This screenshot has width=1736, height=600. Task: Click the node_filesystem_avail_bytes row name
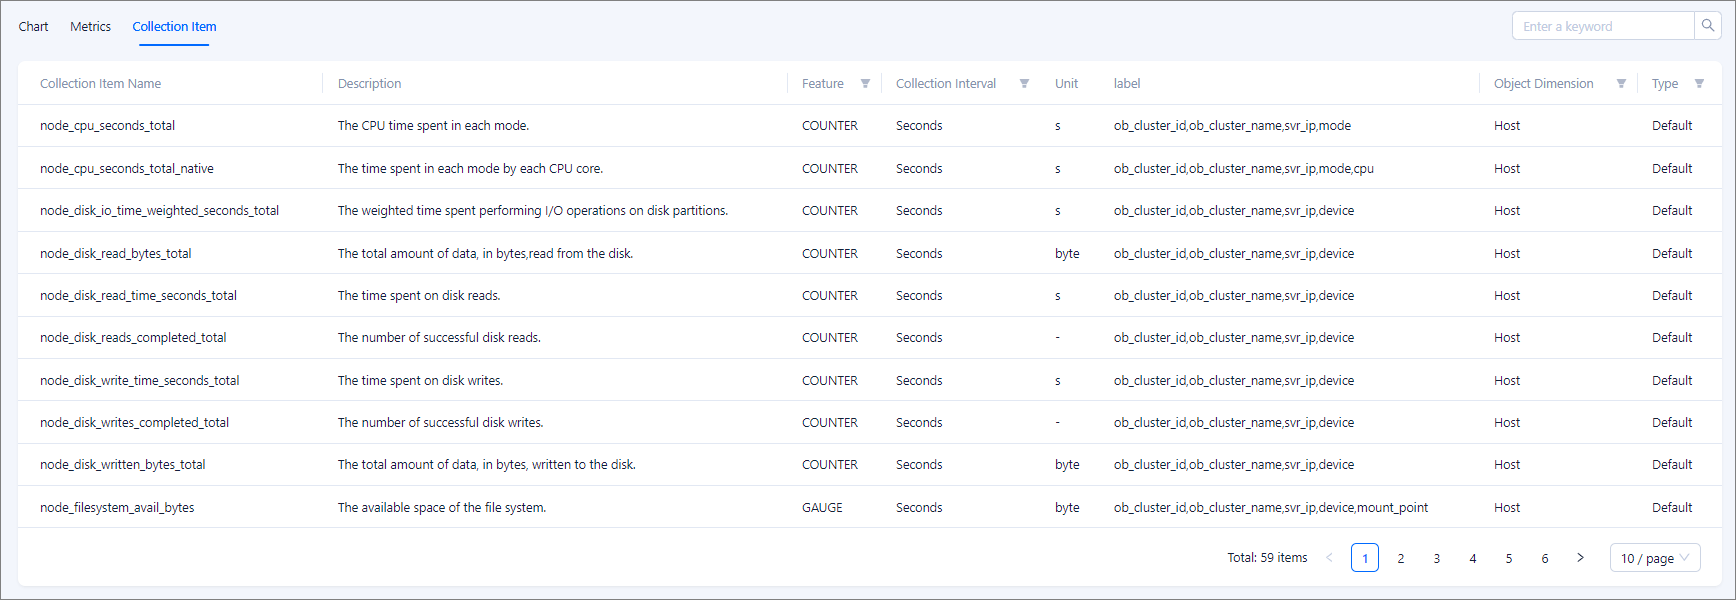117,508
